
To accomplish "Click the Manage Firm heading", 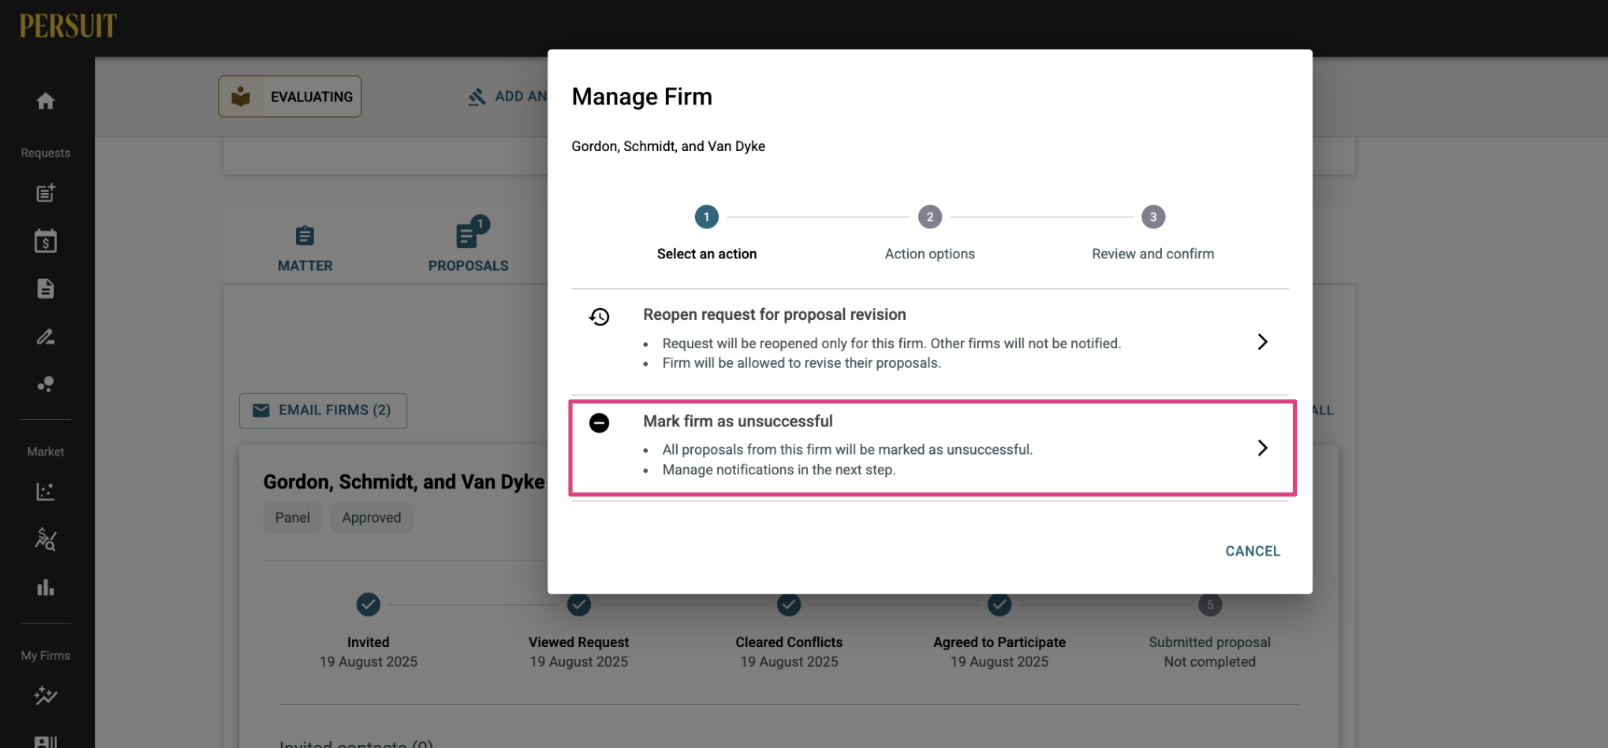I will (642, 97).
